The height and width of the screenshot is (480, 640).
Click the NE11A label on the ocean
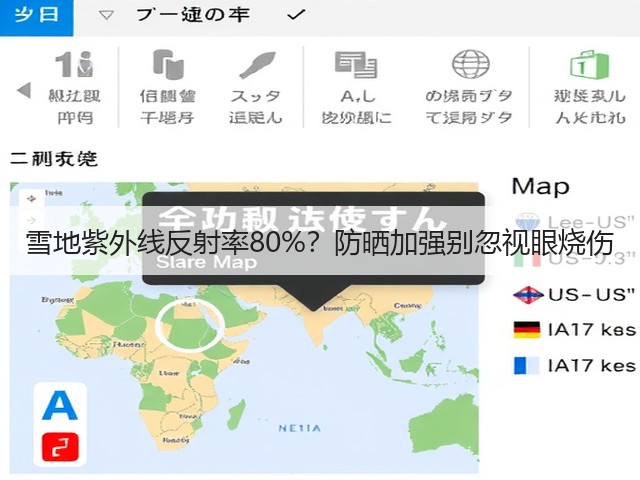pyautogui.click(x=300, y=428)
